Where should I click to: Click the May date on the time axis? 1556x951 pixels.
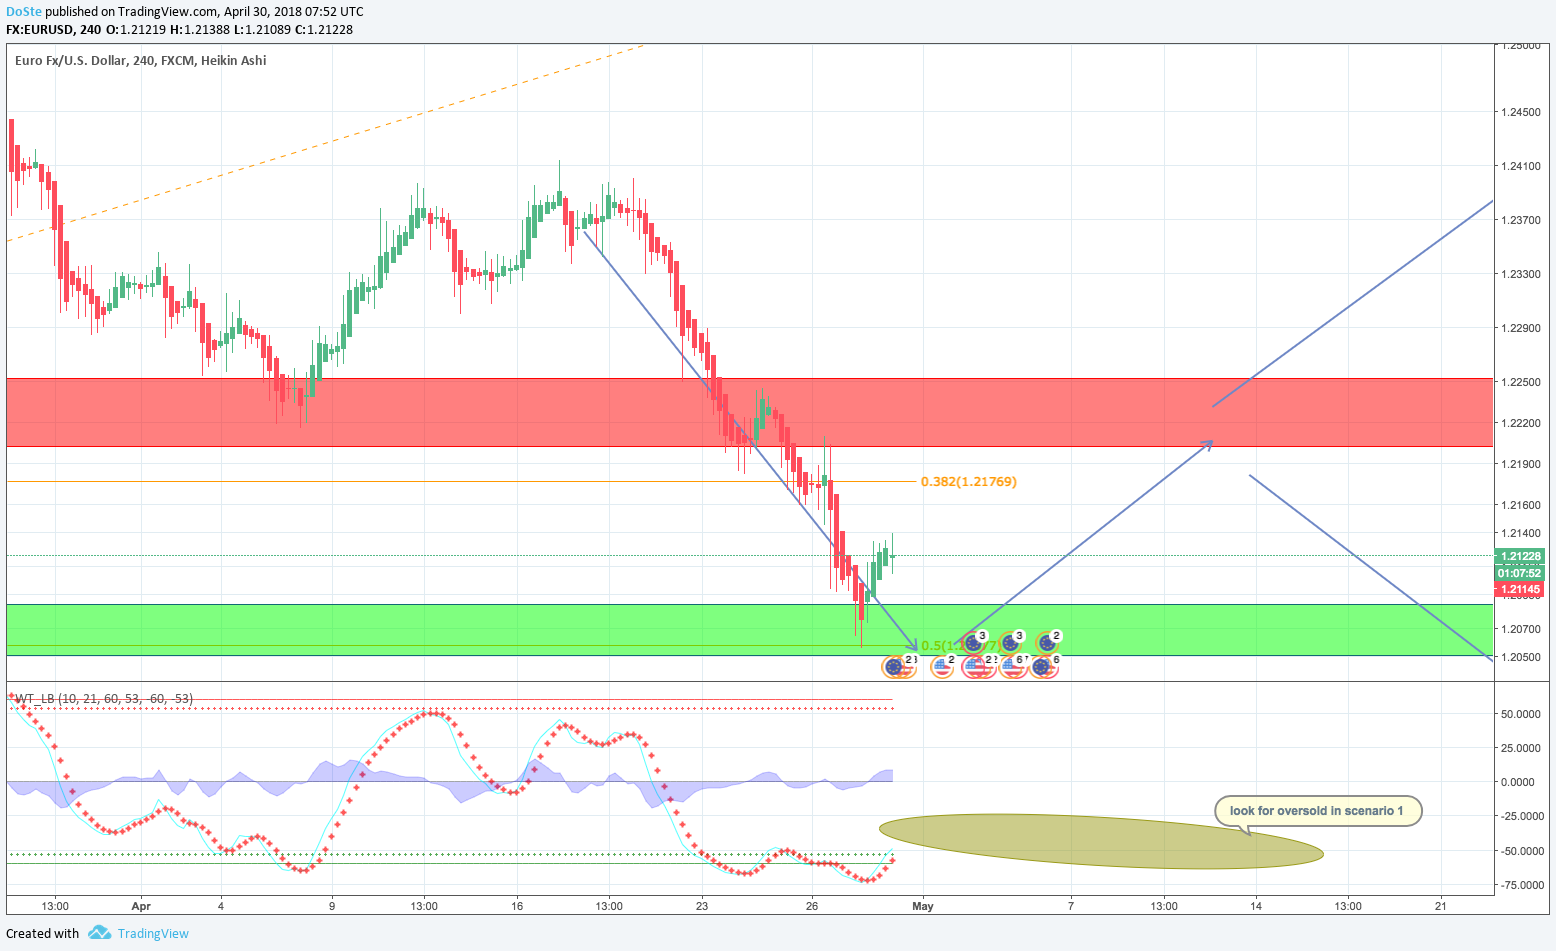(922, 906)
